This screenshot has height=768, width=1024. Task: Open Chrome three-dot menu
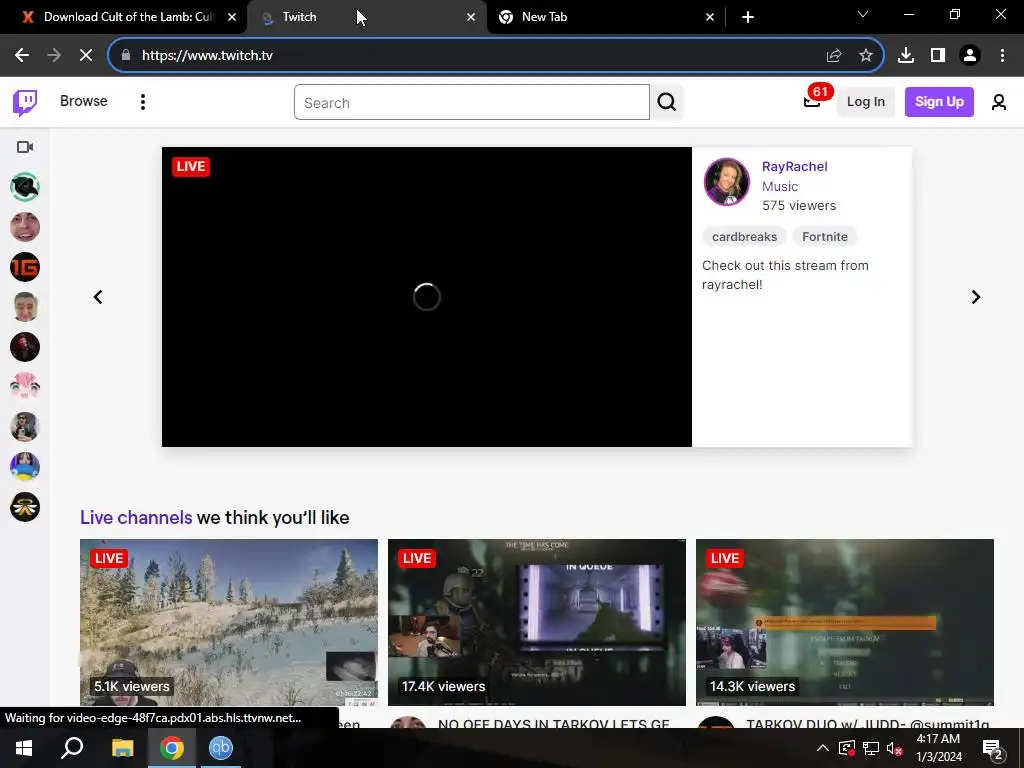click(x=1002, y=56)
